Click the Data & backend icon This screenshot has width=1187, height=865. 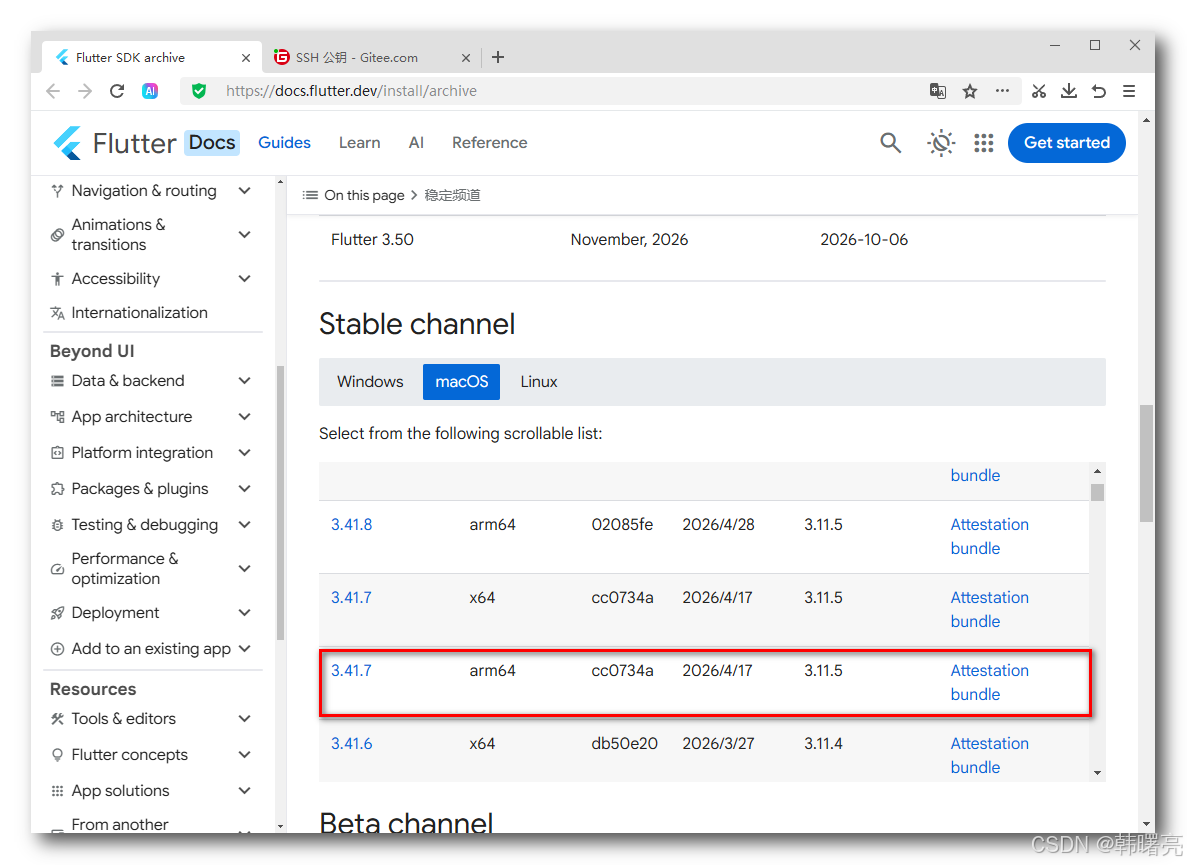(58, 381)
